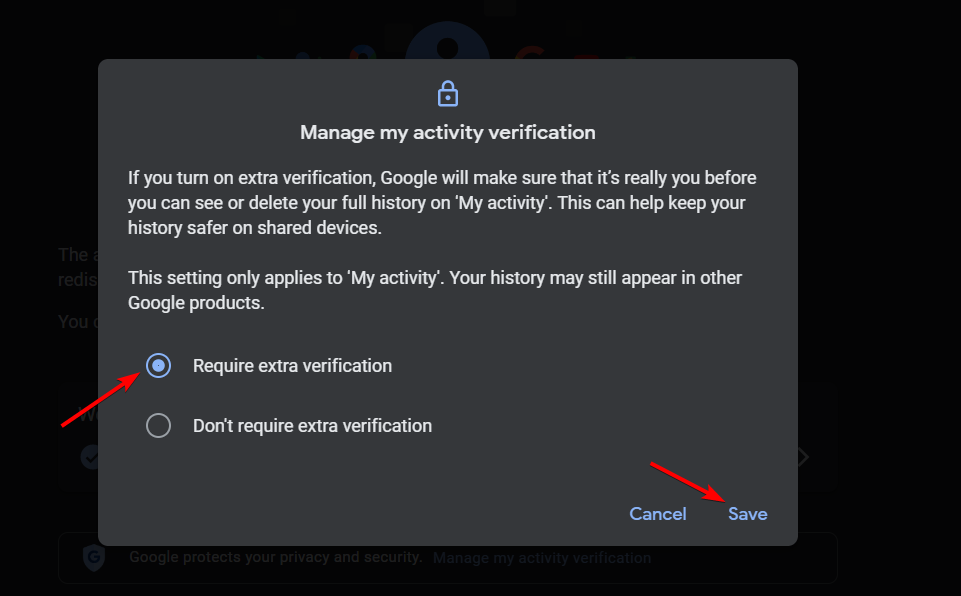
Task: Click the Google shield icon in the privacy banner
Action: point(93,557)
